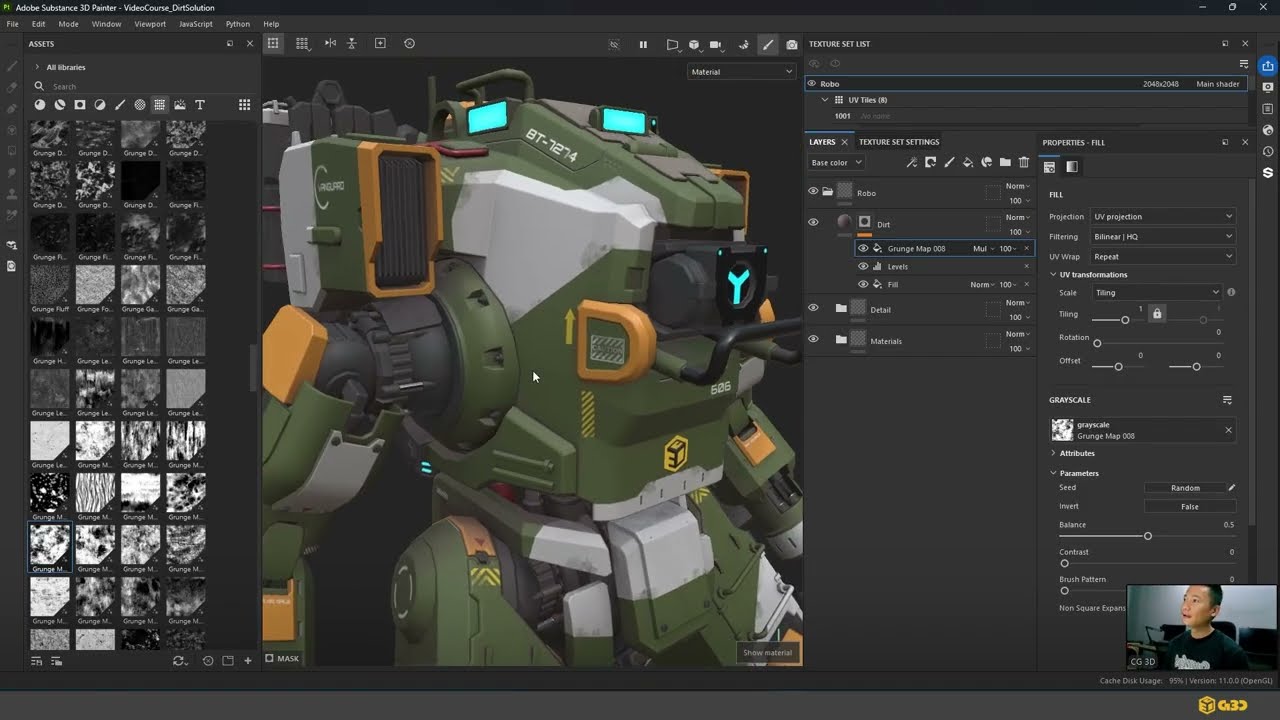Open the Base color channel dropdown
This screenshot has height=720, width=1280.
tap(836, 162)
